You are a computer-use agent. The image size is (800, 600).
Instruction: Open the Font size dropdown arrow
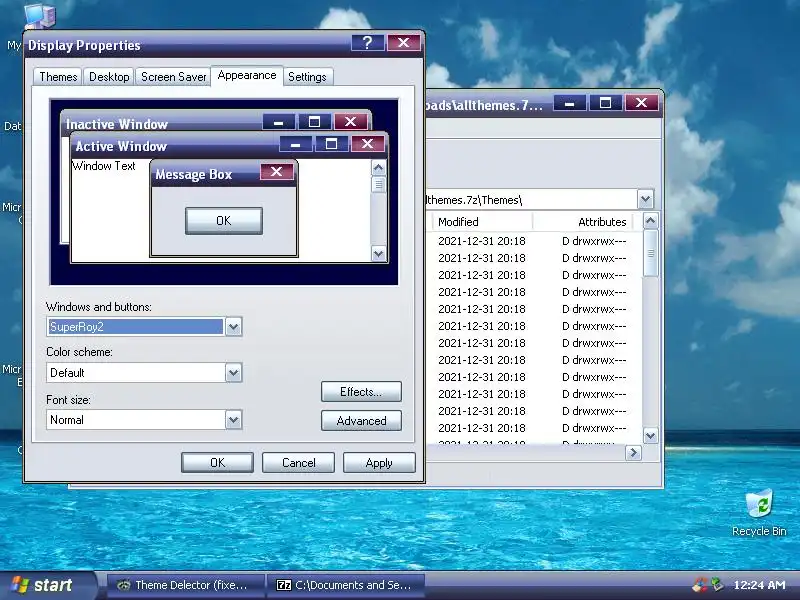pyautogui.click(x=233, y=420)
